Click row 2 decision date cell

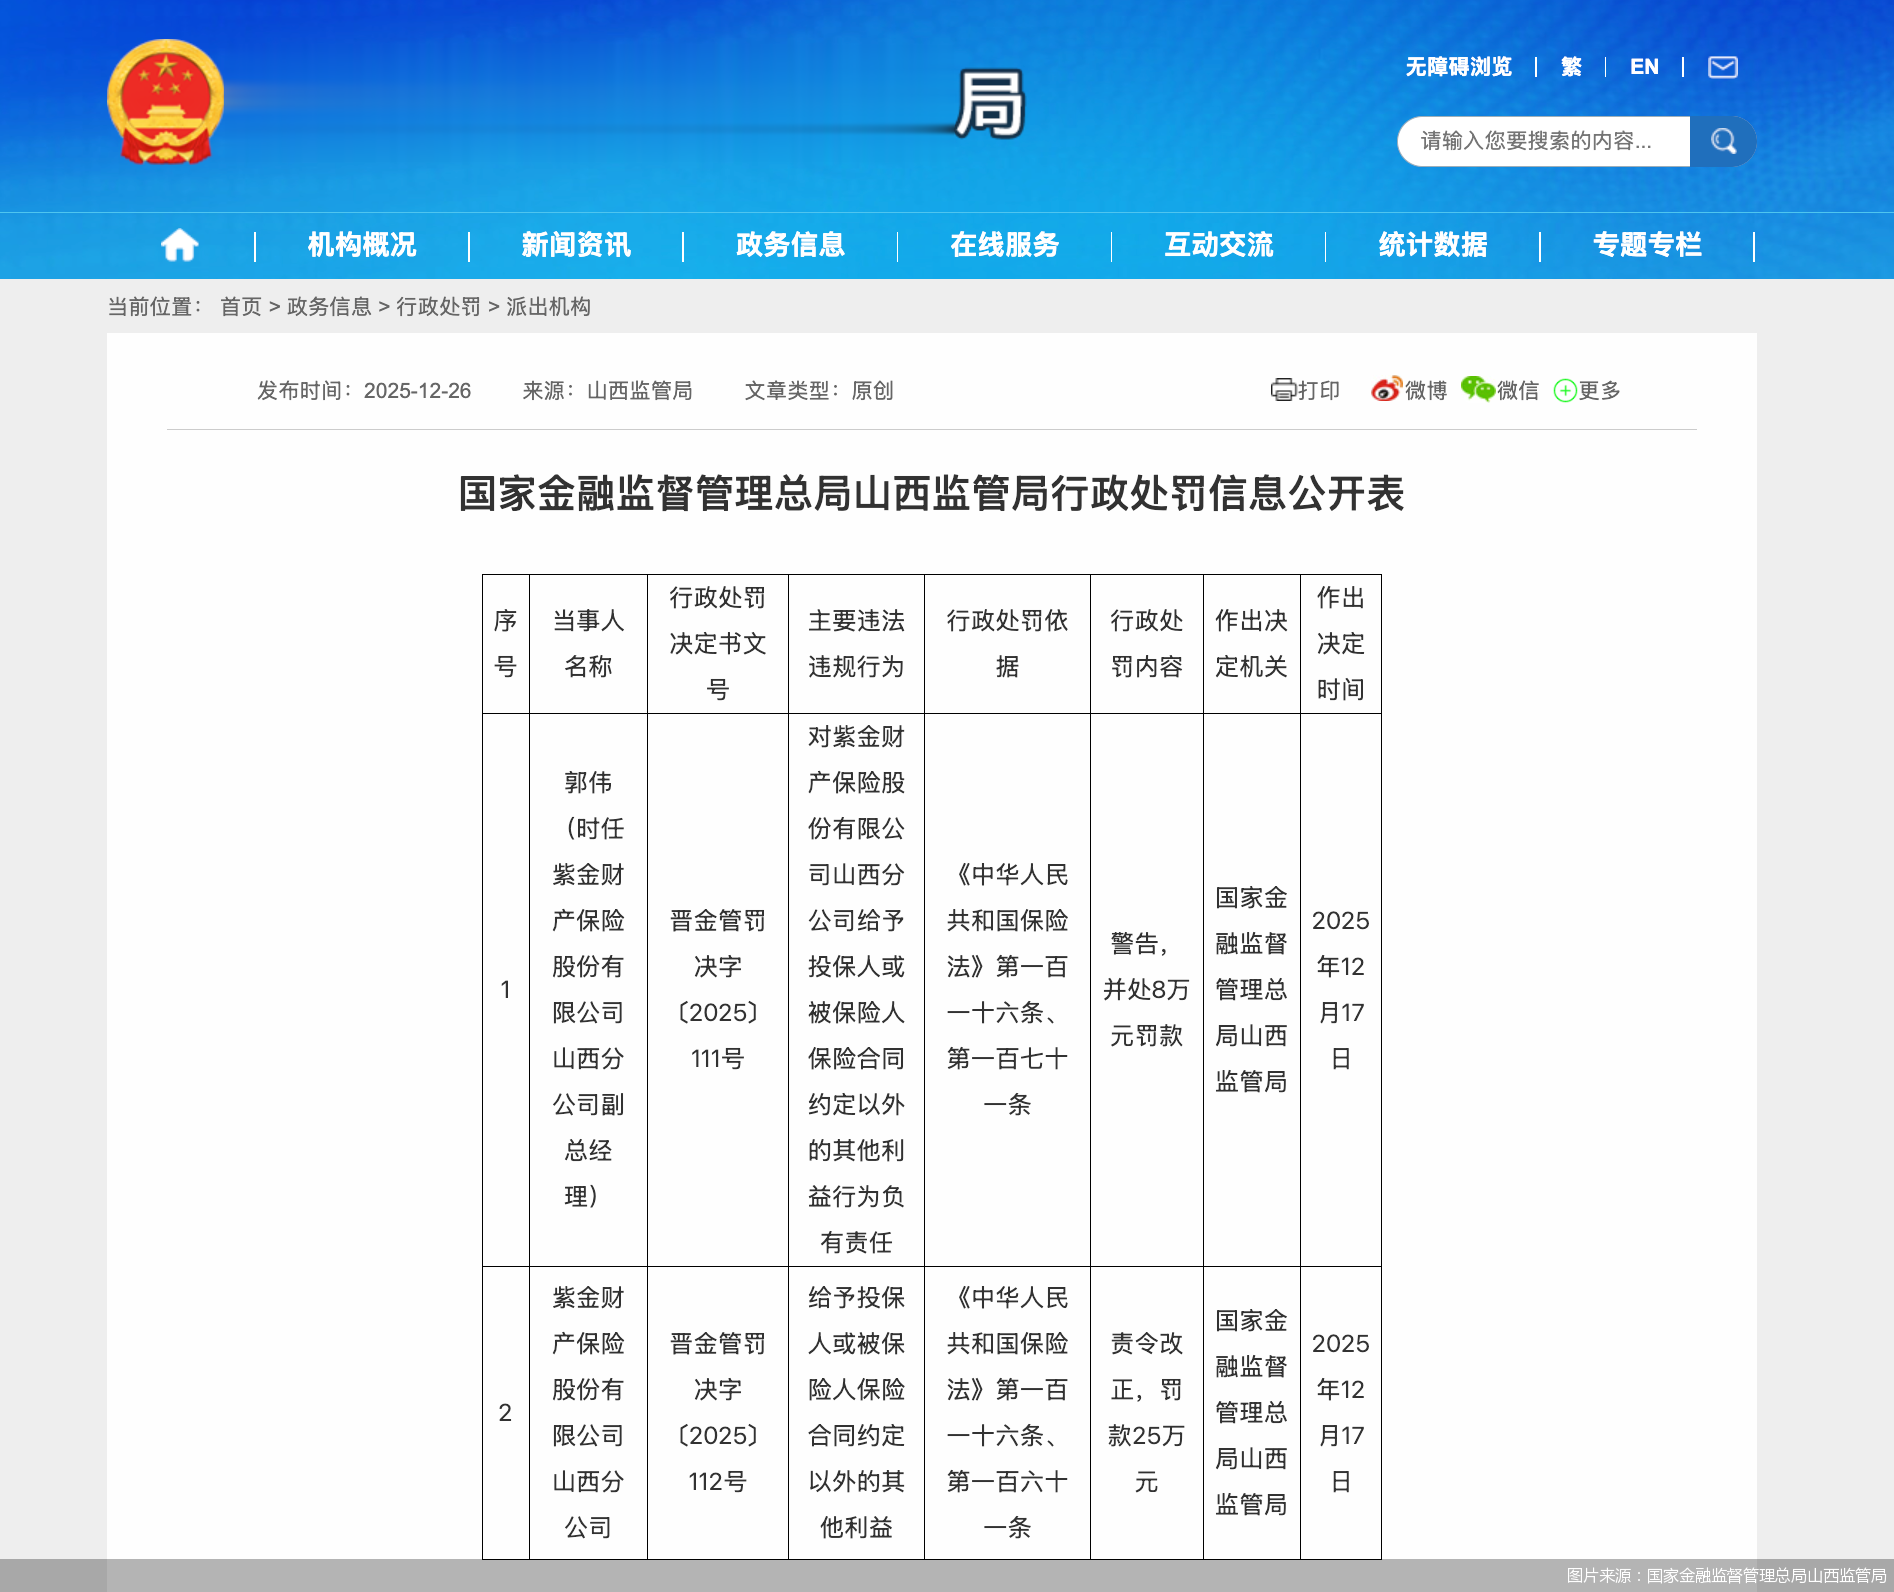(1340, 1413)
